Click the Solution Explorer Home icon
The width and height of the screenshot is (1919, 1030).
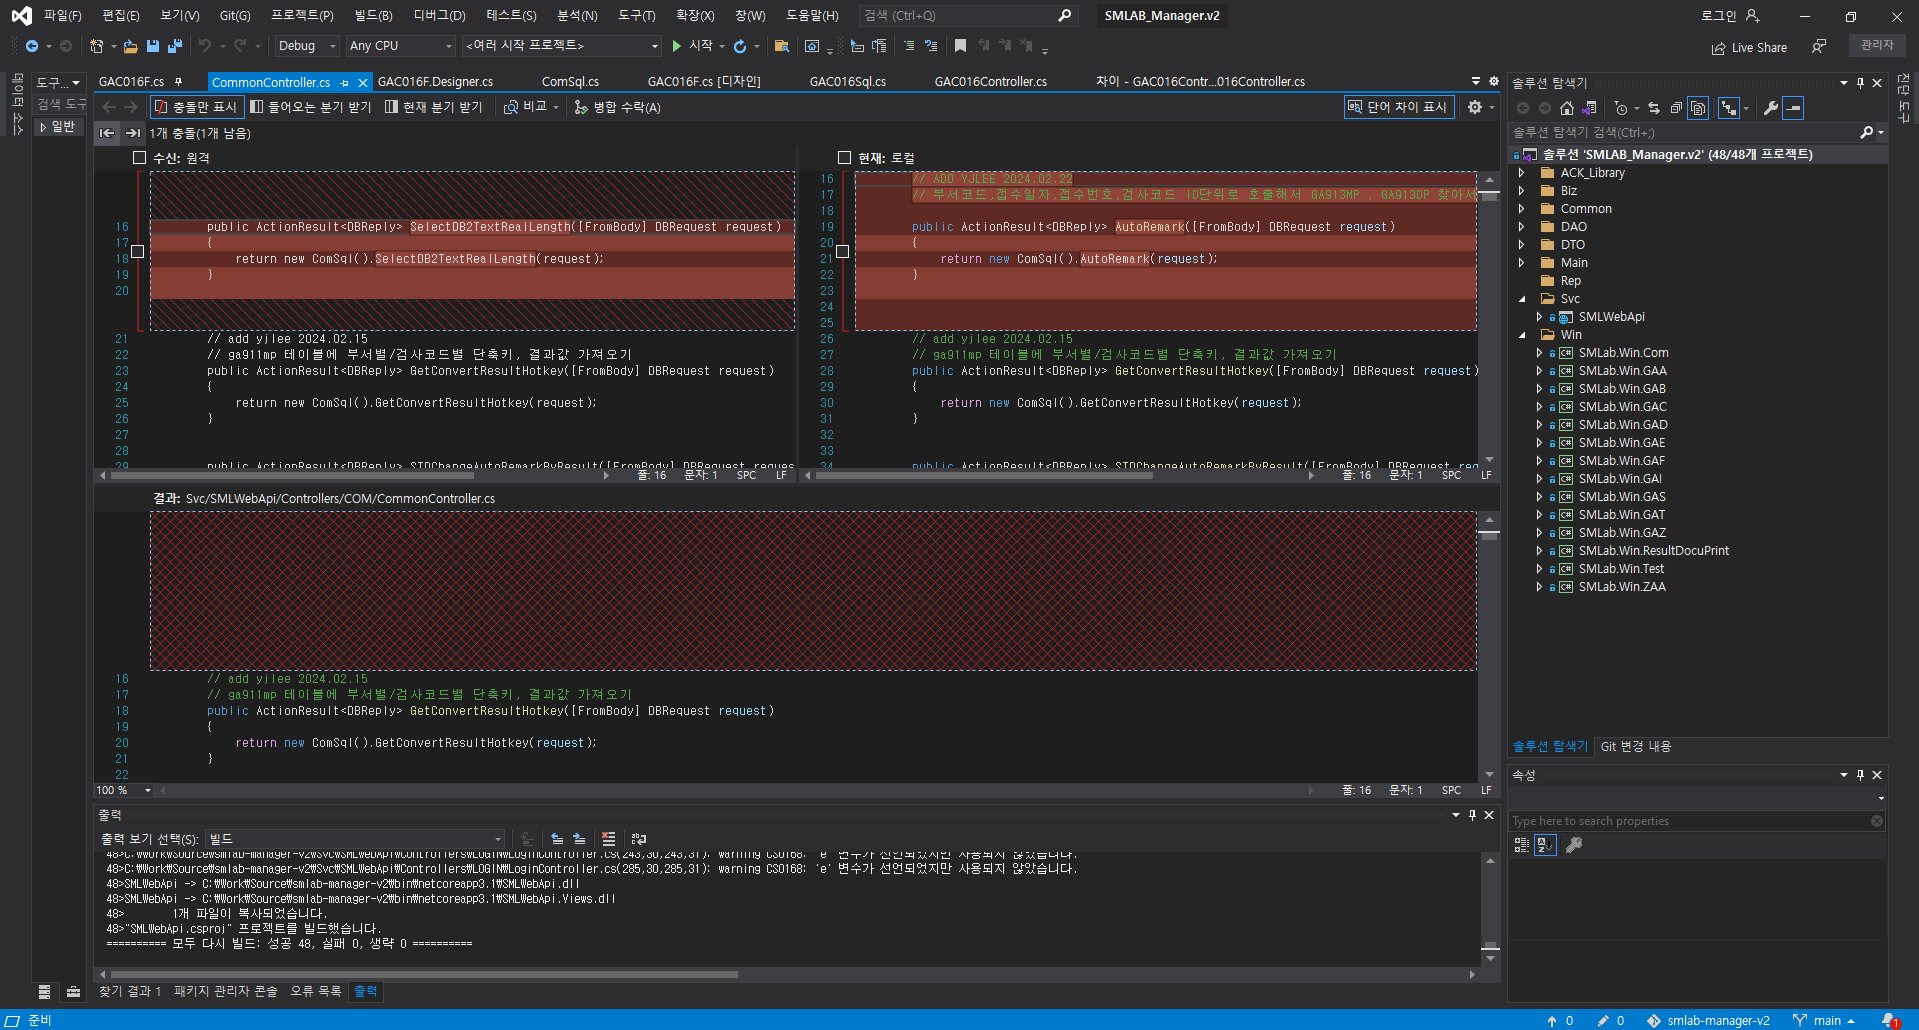pyautogui.click(x=1567, y=108)
